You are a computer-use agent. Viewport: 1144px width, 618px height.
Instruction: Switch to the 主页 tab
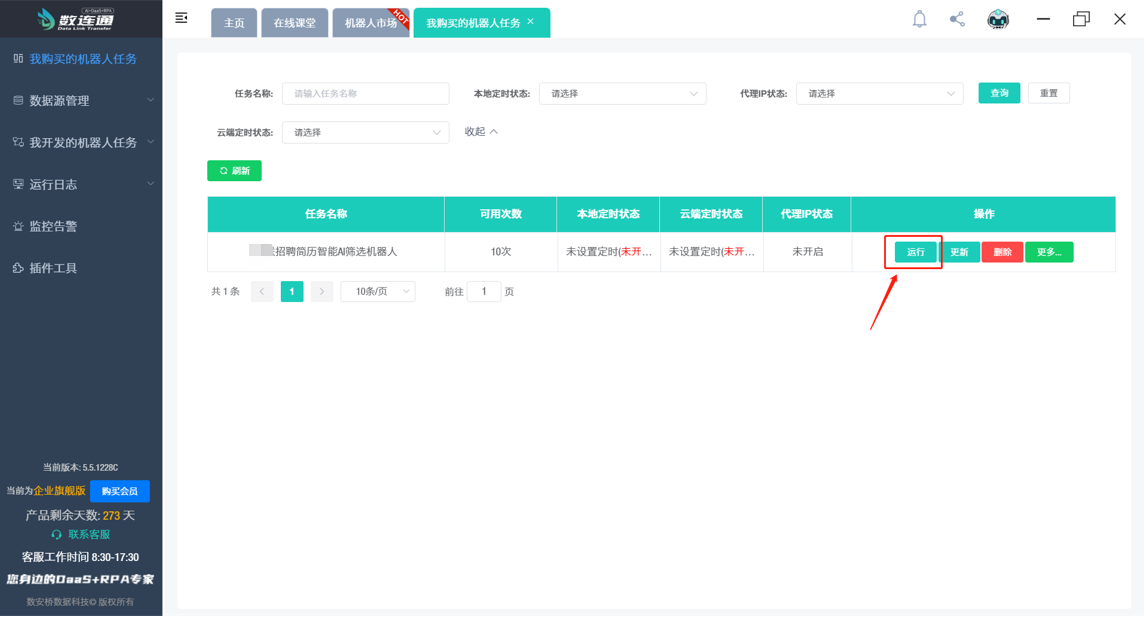(x=233, y=22)
